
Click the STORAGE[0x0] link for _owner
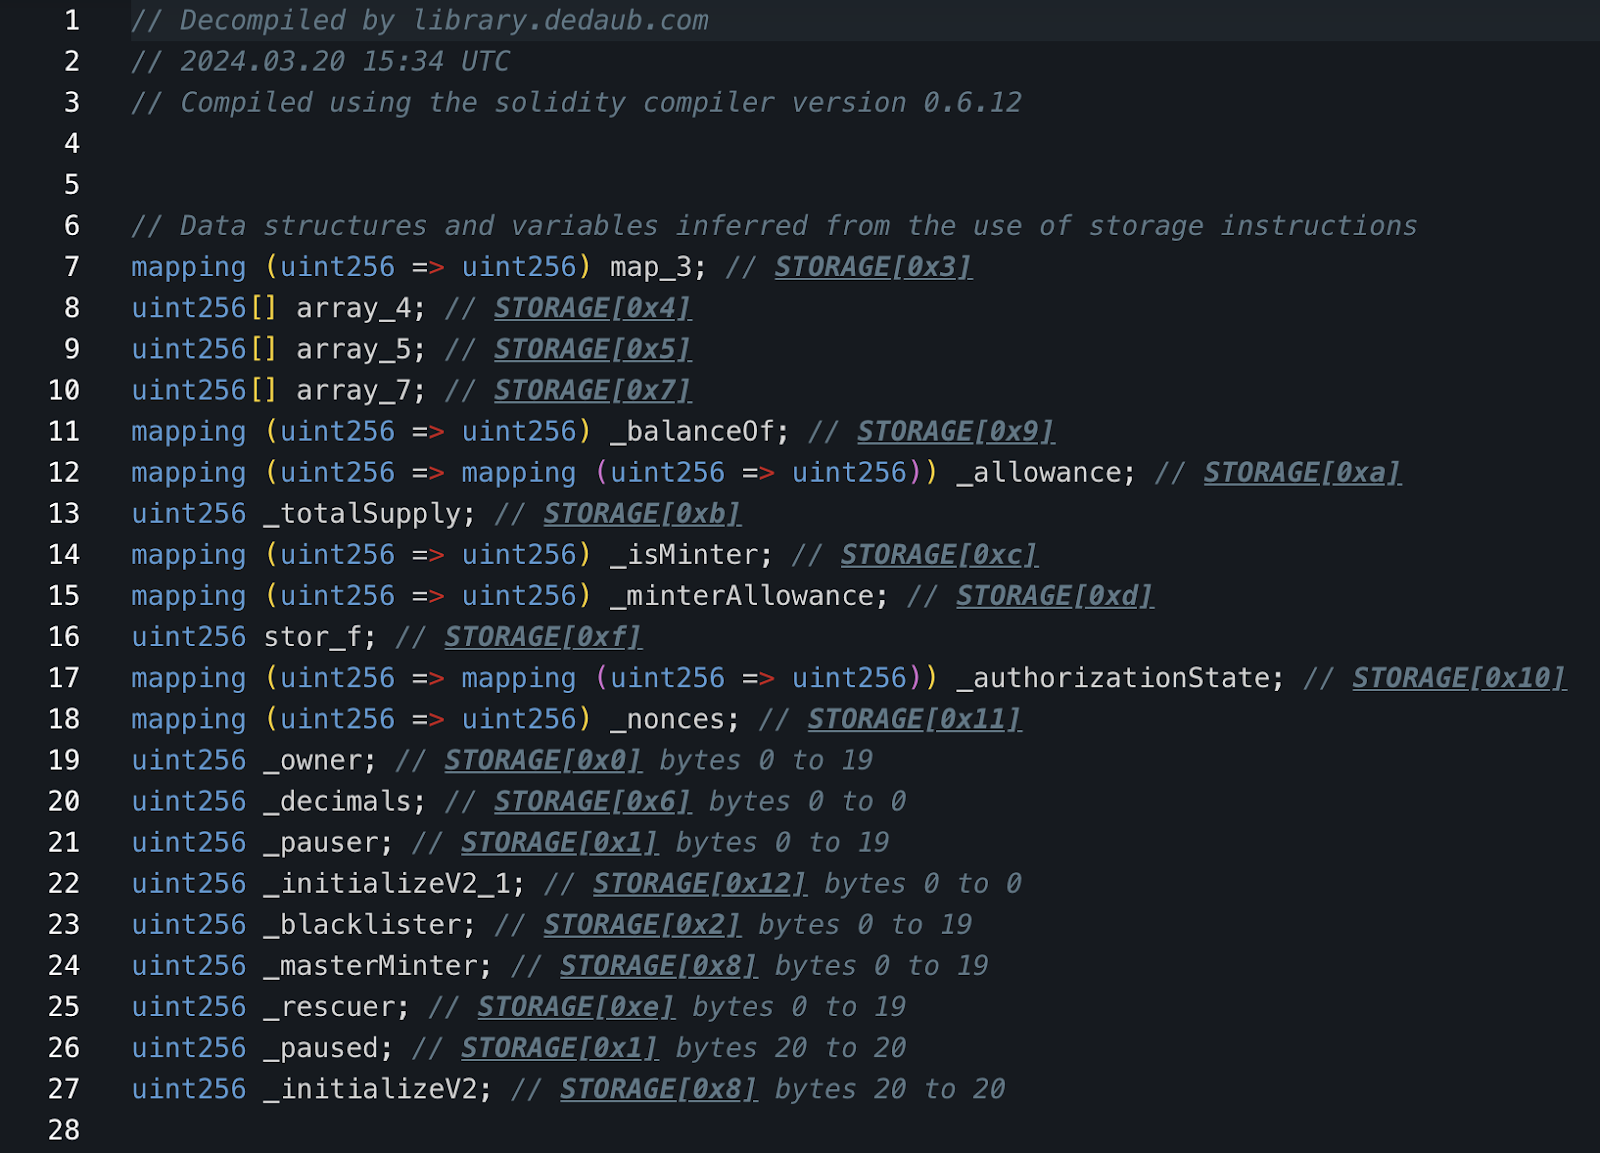coord(543,760)
